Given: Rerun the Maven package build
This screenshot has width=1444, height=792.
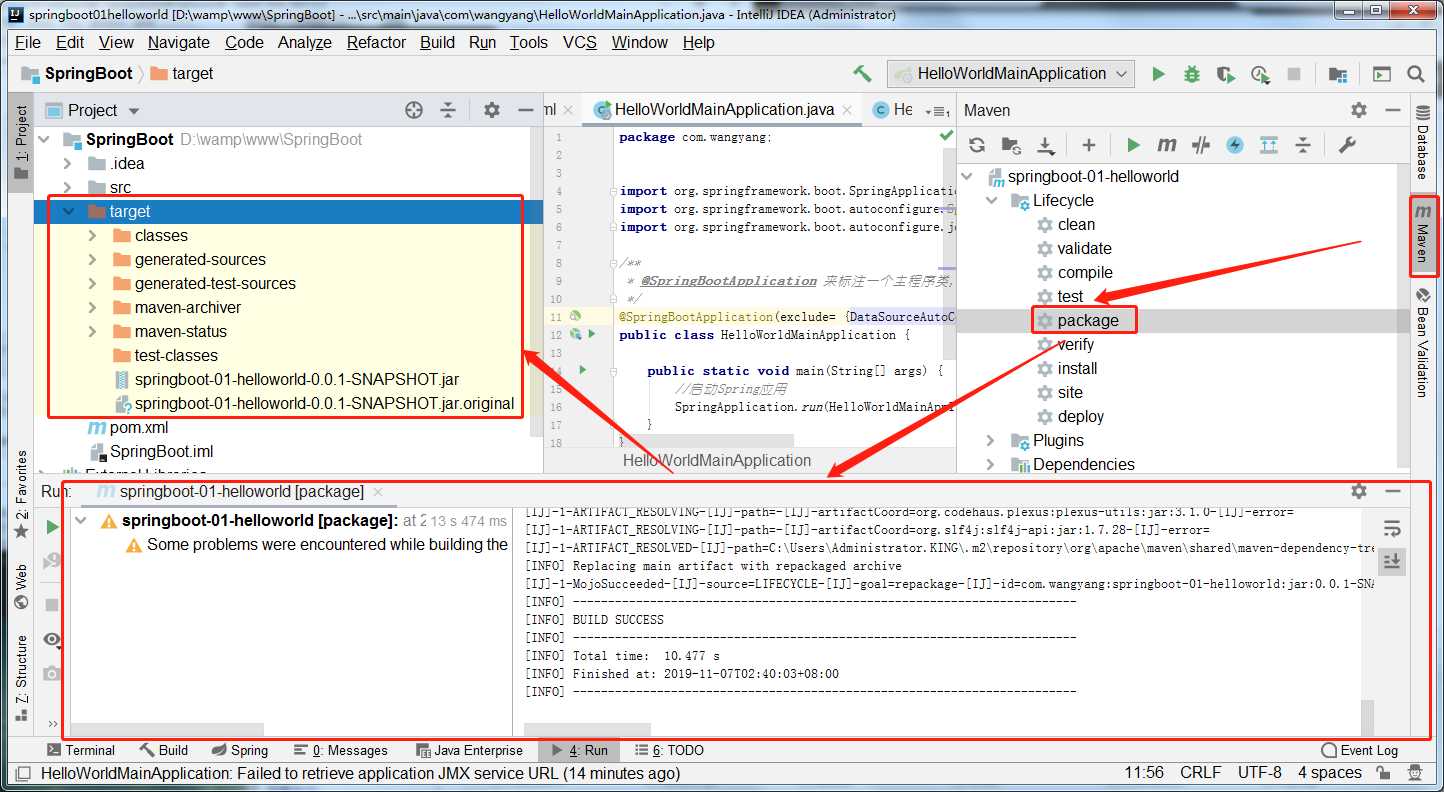Looking at the screenshot, I should pyautogui.click(x=52, y=527).
